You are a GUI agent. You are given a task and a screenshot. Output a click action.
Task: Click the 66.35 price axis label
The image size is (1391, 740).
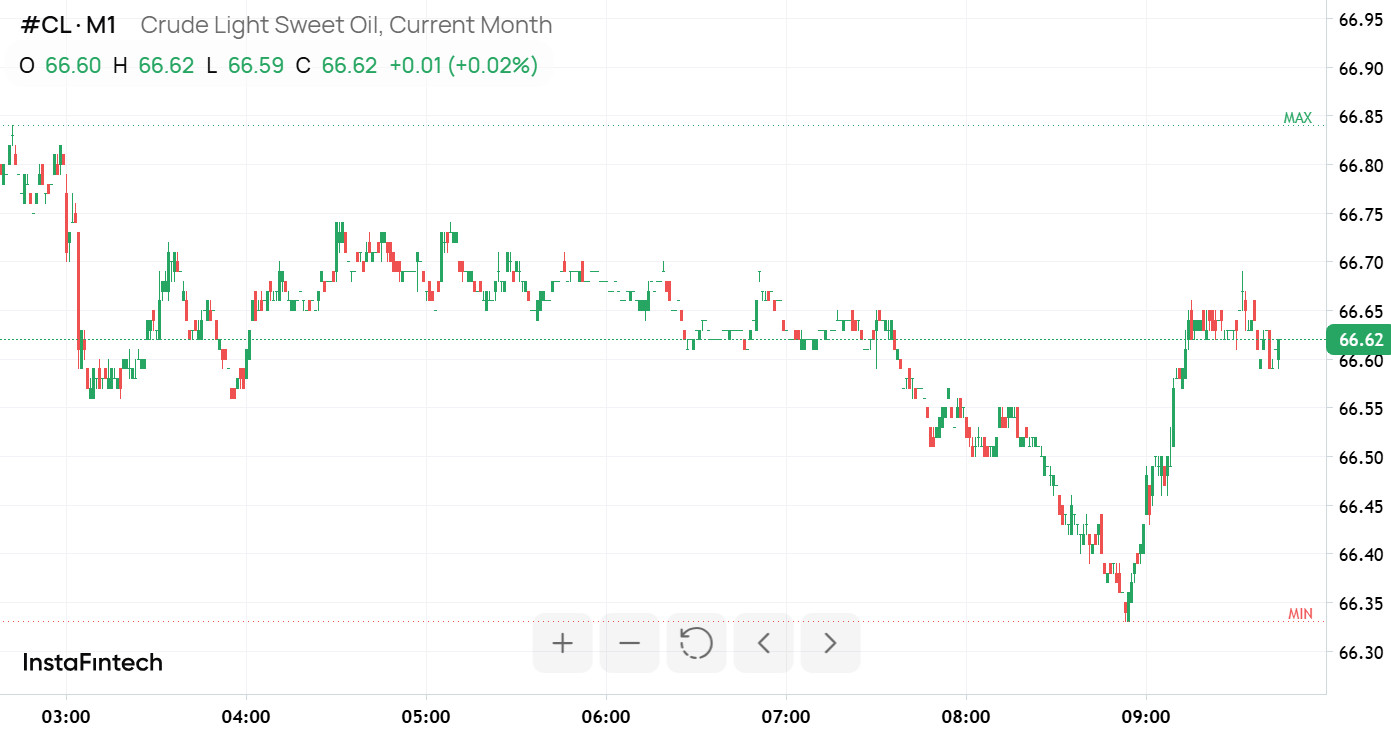click(1360, 603)
